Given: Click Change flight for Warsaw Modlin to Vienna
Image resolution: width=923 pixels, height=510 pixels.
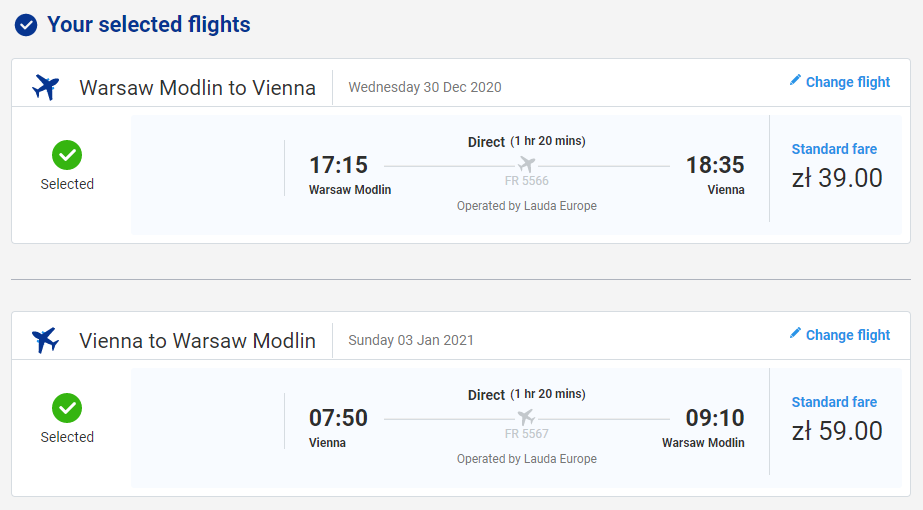Looking at the screenshot, I should coord(848,82).
